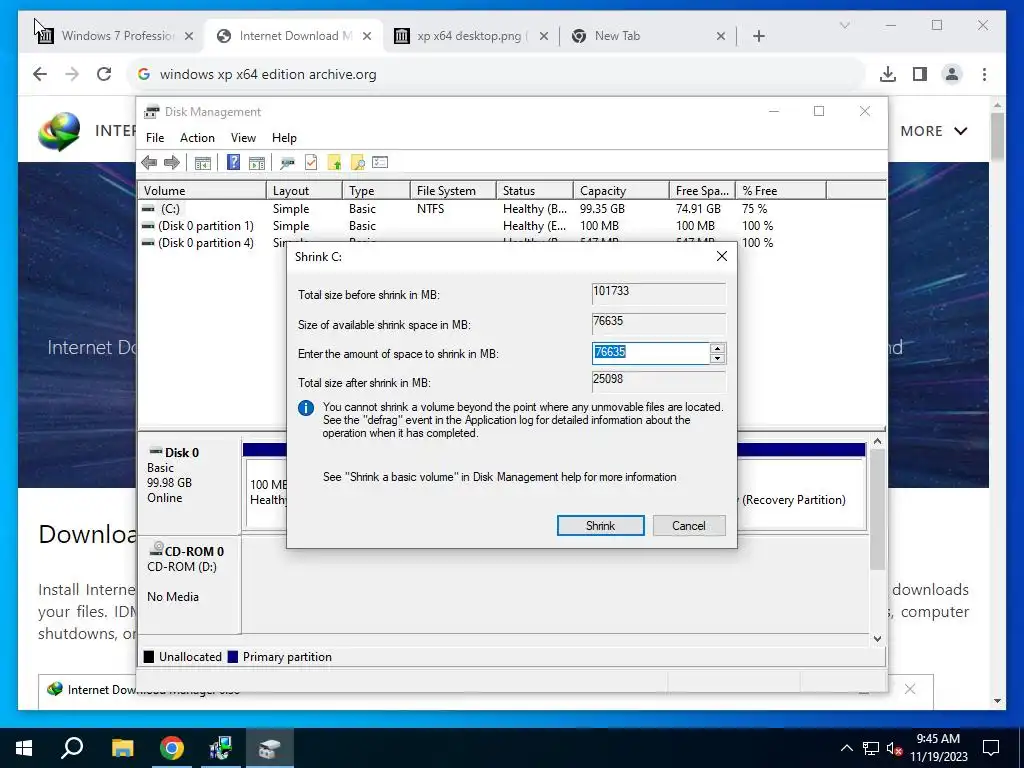Open the browser three-dot menu
1024x768 pixels.
click(984, 74)
